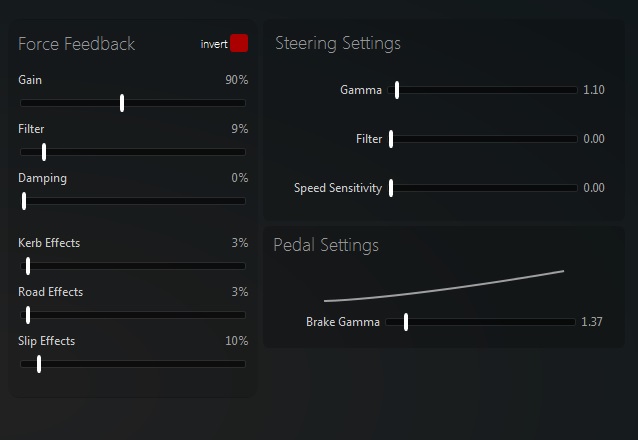Viewport: 638px width, 440px height.
Task: Click the steering Gamma slider handle
Action: [x=397, y=90]
